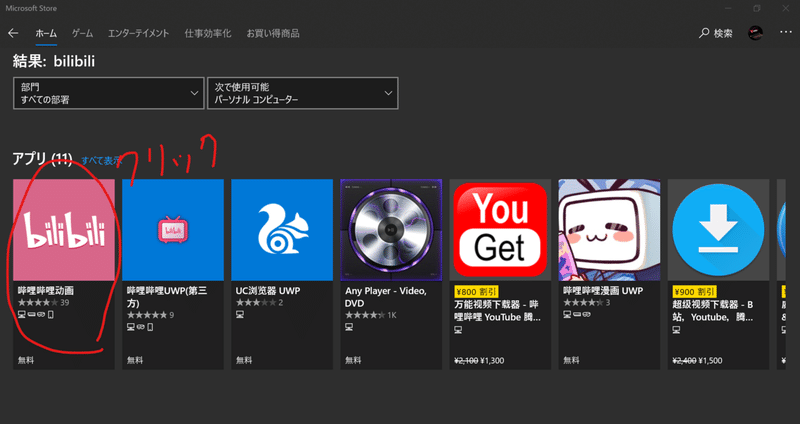Click 無料 under Any Player

click(353, 360)
